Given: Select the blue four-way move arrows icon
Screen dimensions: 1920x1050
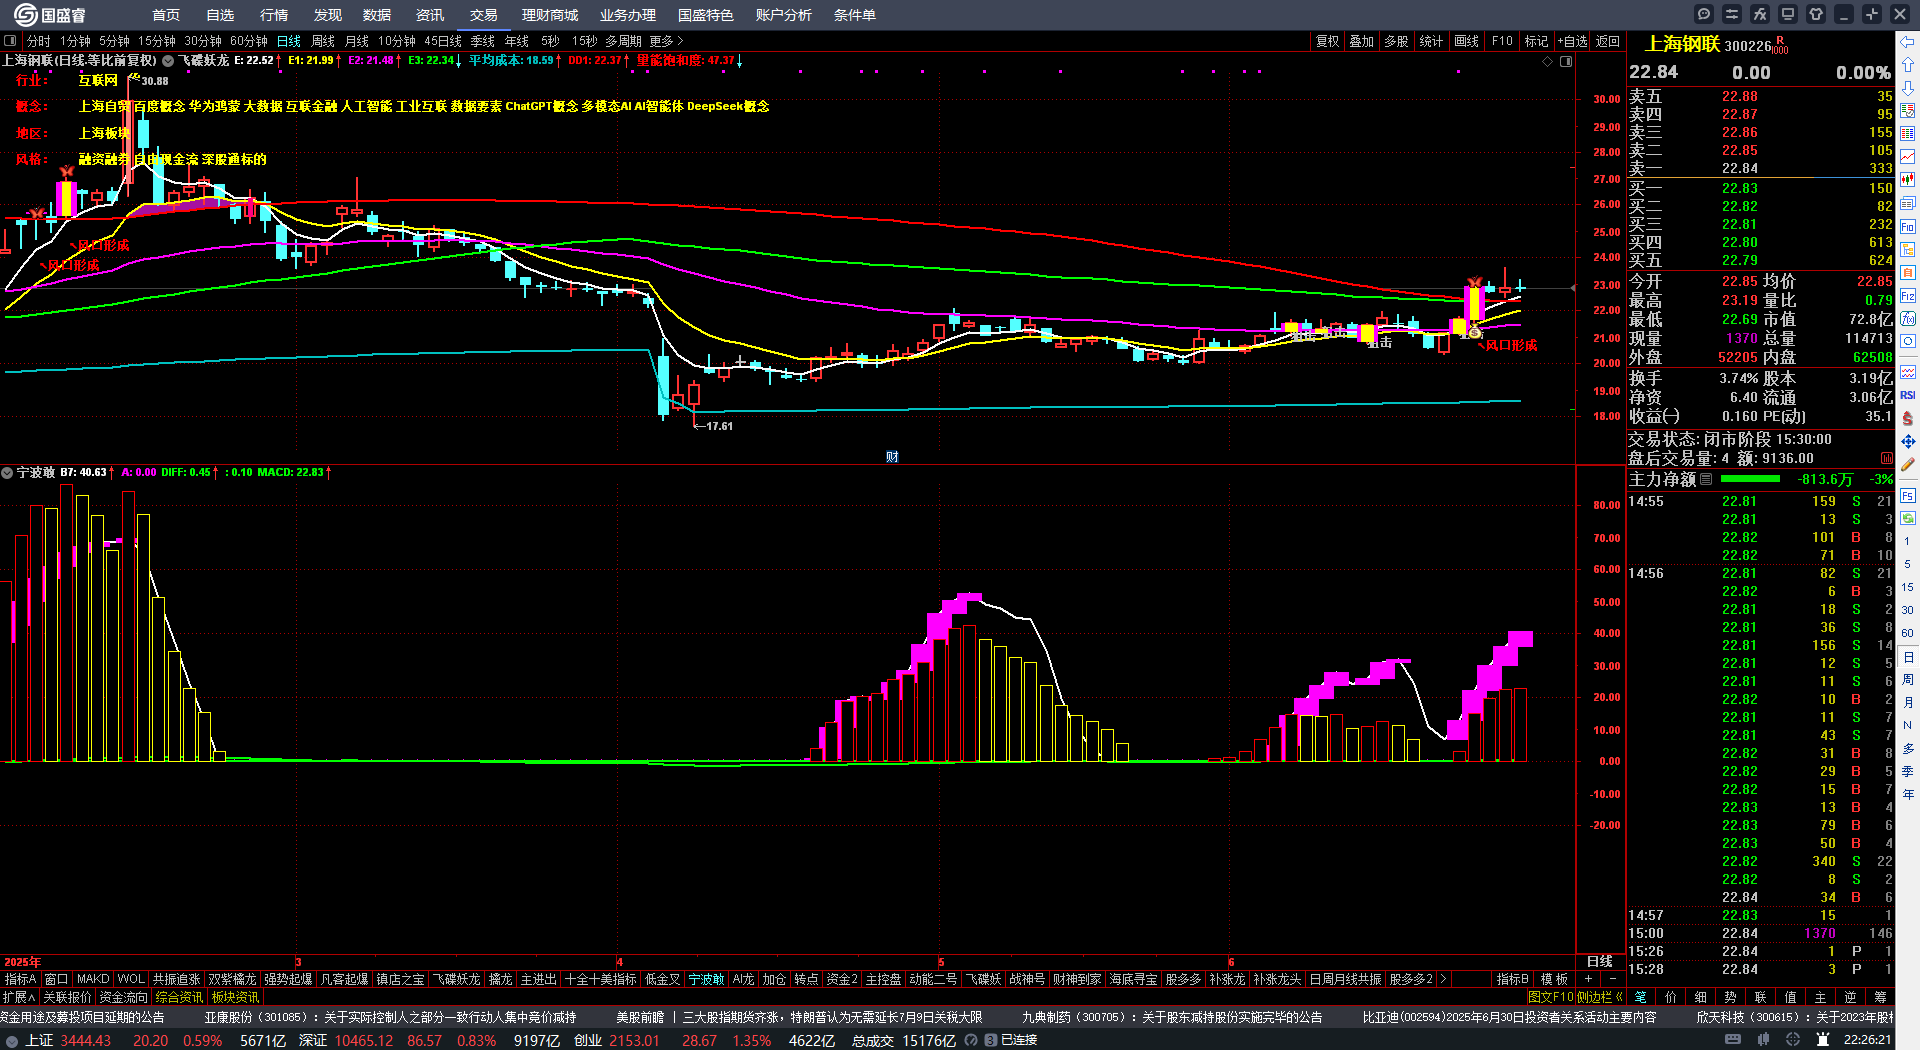Looking at the screenshot, I should click(1908, 441).
